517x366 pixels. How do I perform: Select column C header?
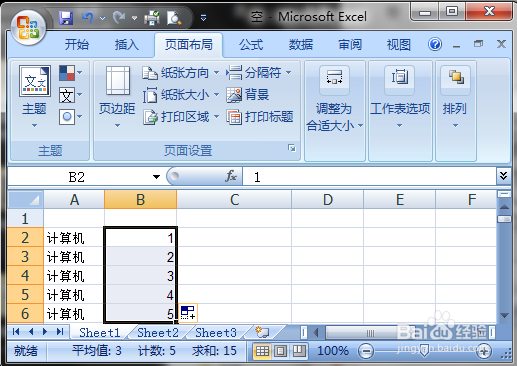point(234,200)
